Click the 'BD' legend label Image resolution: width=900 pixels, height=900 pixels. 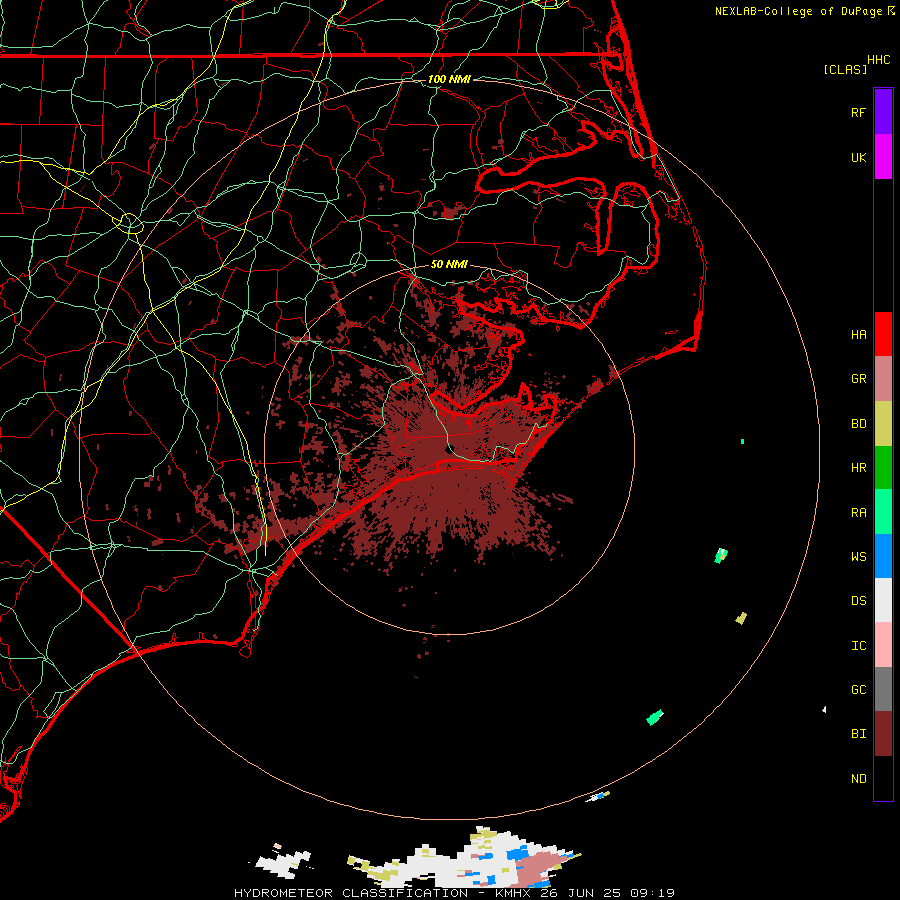click(858, 424)
